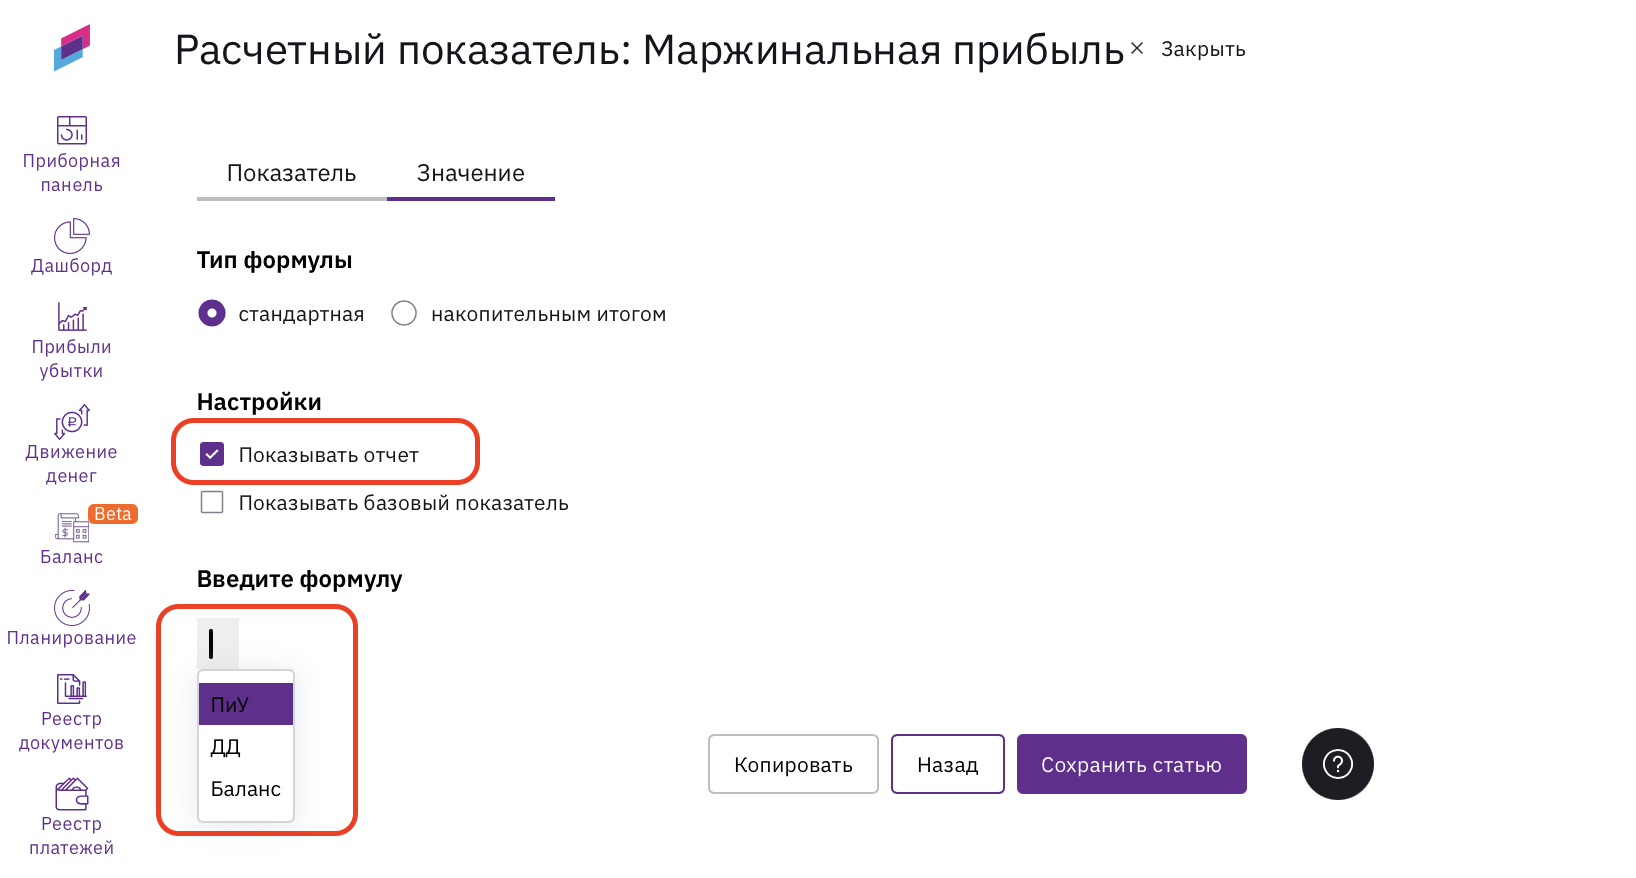
Task: Click the Сохранить статью button
Action: tap(1131, 764)
